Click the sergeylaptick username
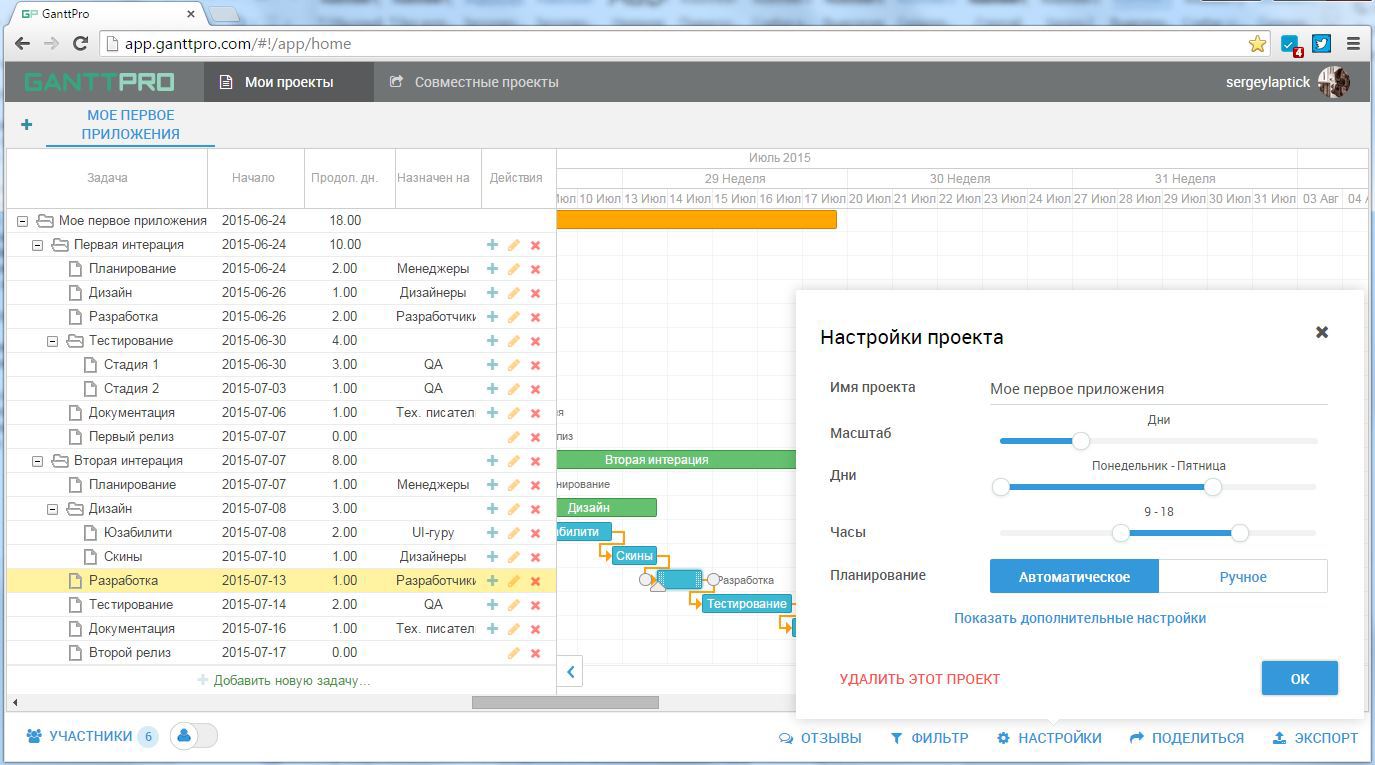The width and height of the screenshot is (1375, 765). pyautogui.click(x=1268, y=82)
